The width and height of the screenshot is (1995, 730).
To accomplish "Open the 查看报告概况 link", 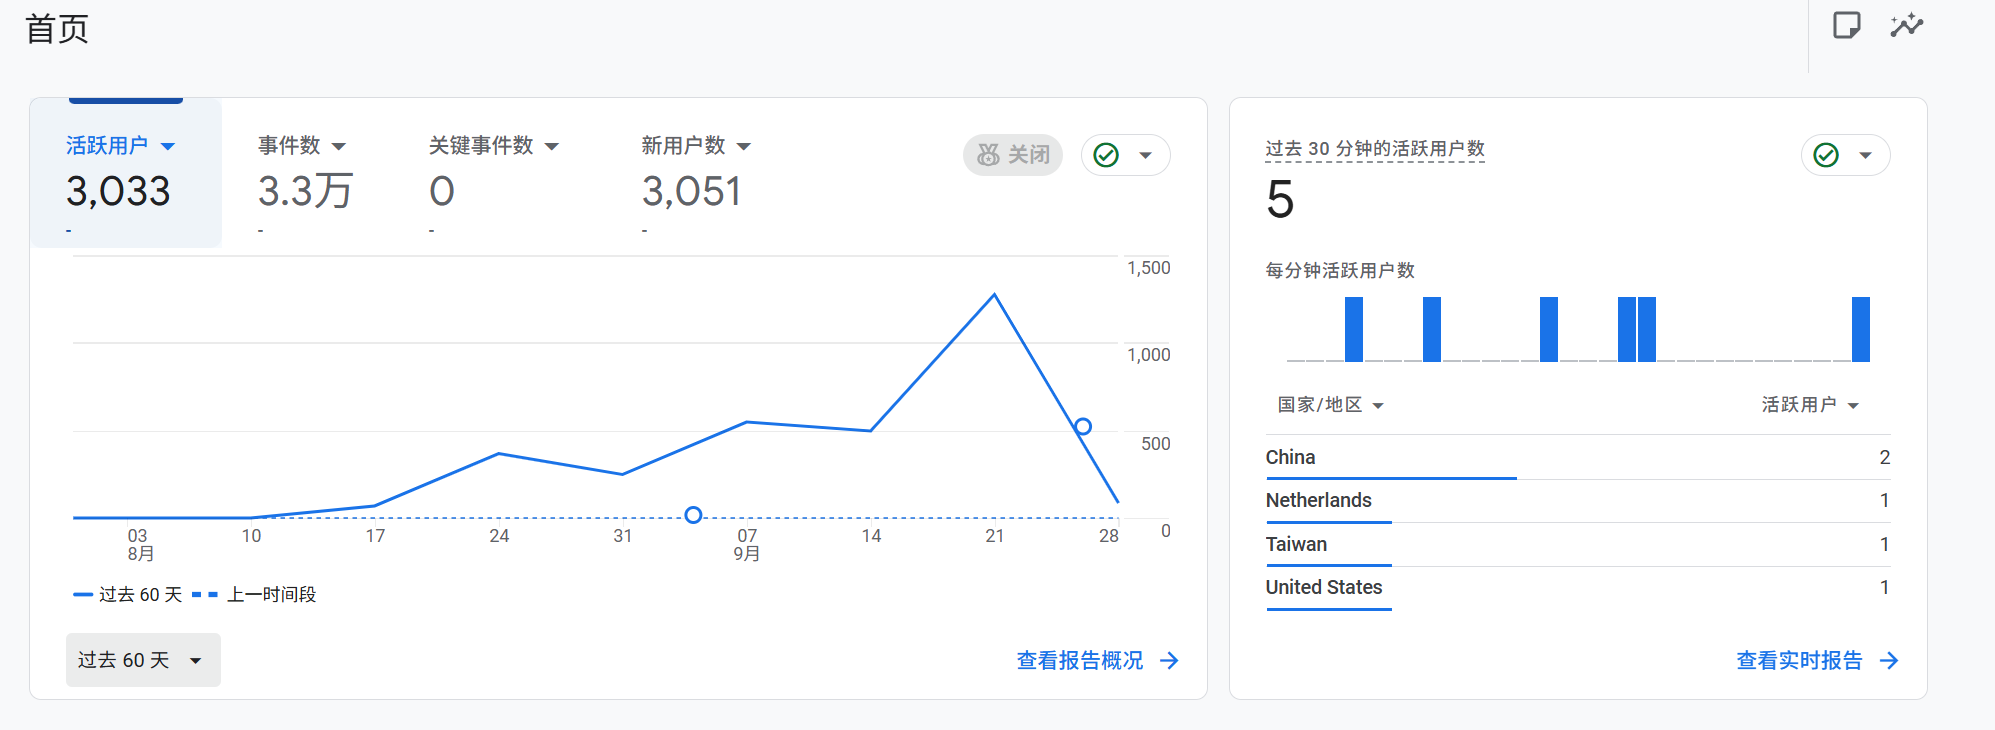I will click(x=1079, y=661).
